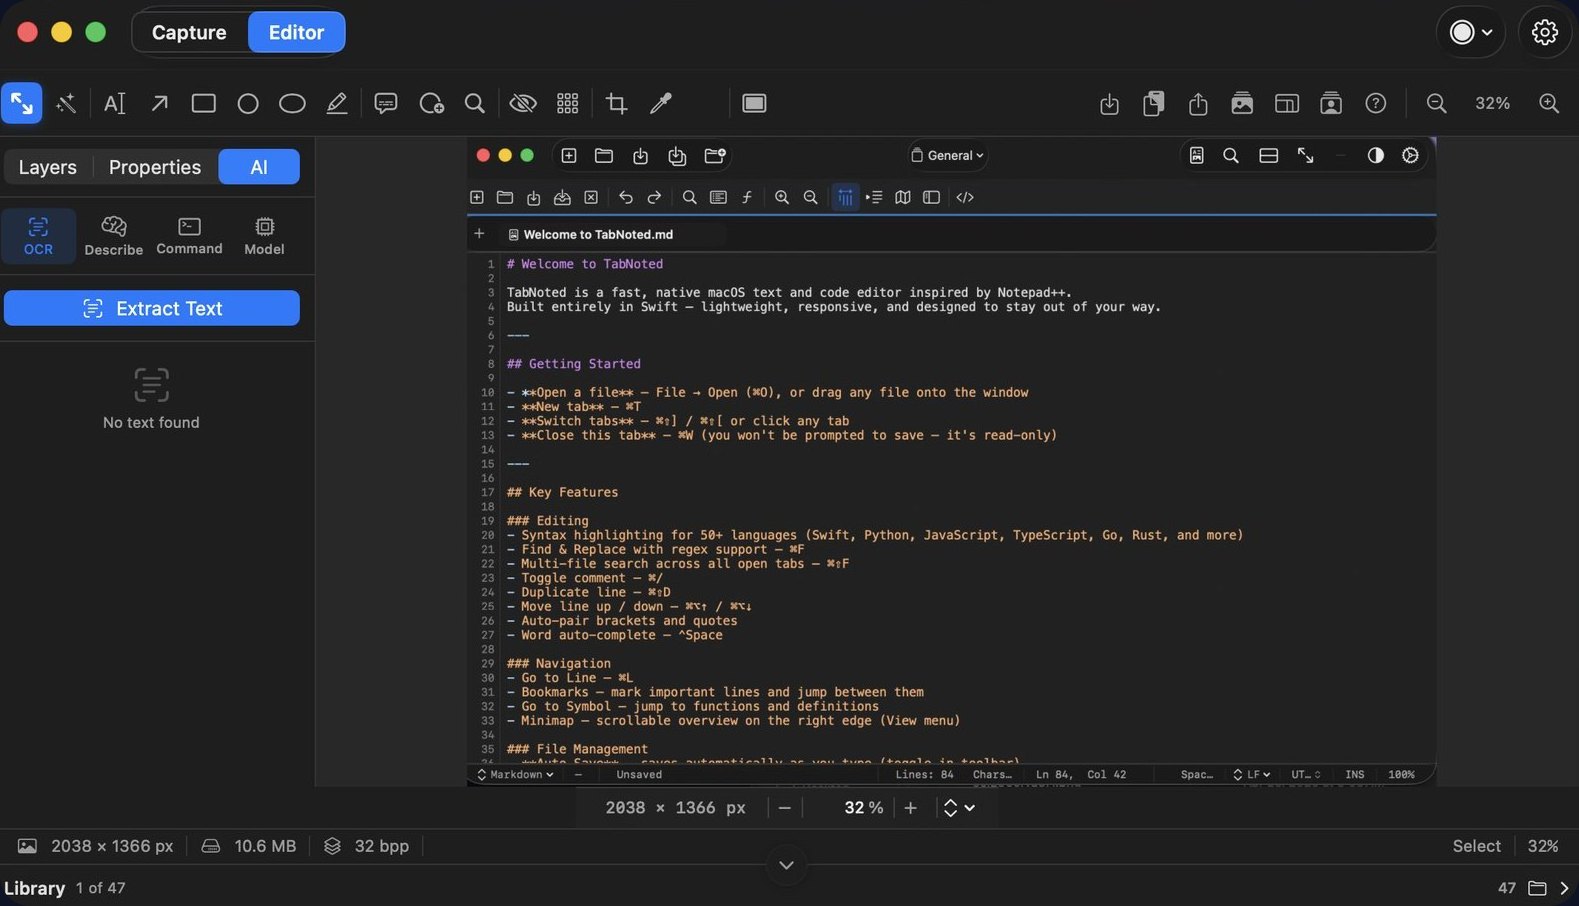Viewport: 1579px width, 906px height.
Task: Click the canvas dimensions label below the image
Action: coord(675,808)
